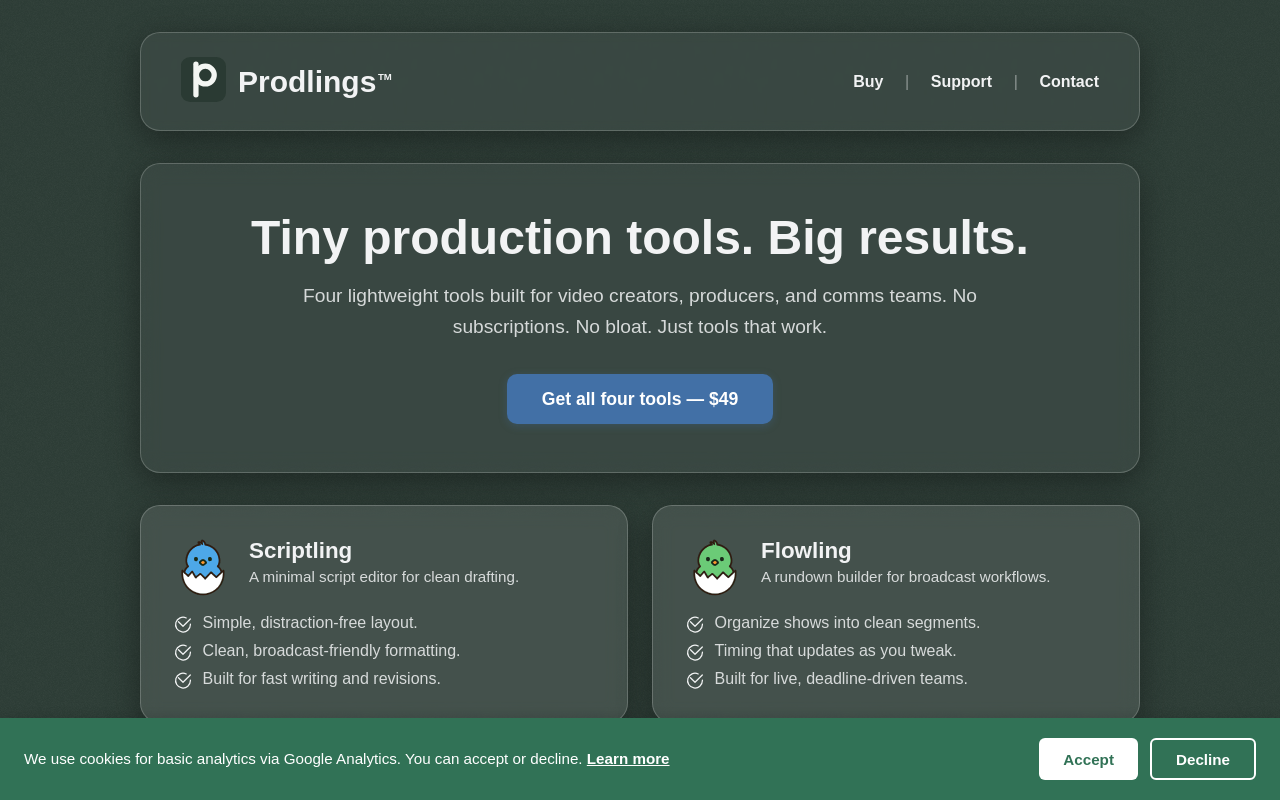Click 'Timing that updates as you tweak.' text
The width and height of the screenshot is (1280, 800).
coord(836,651)
